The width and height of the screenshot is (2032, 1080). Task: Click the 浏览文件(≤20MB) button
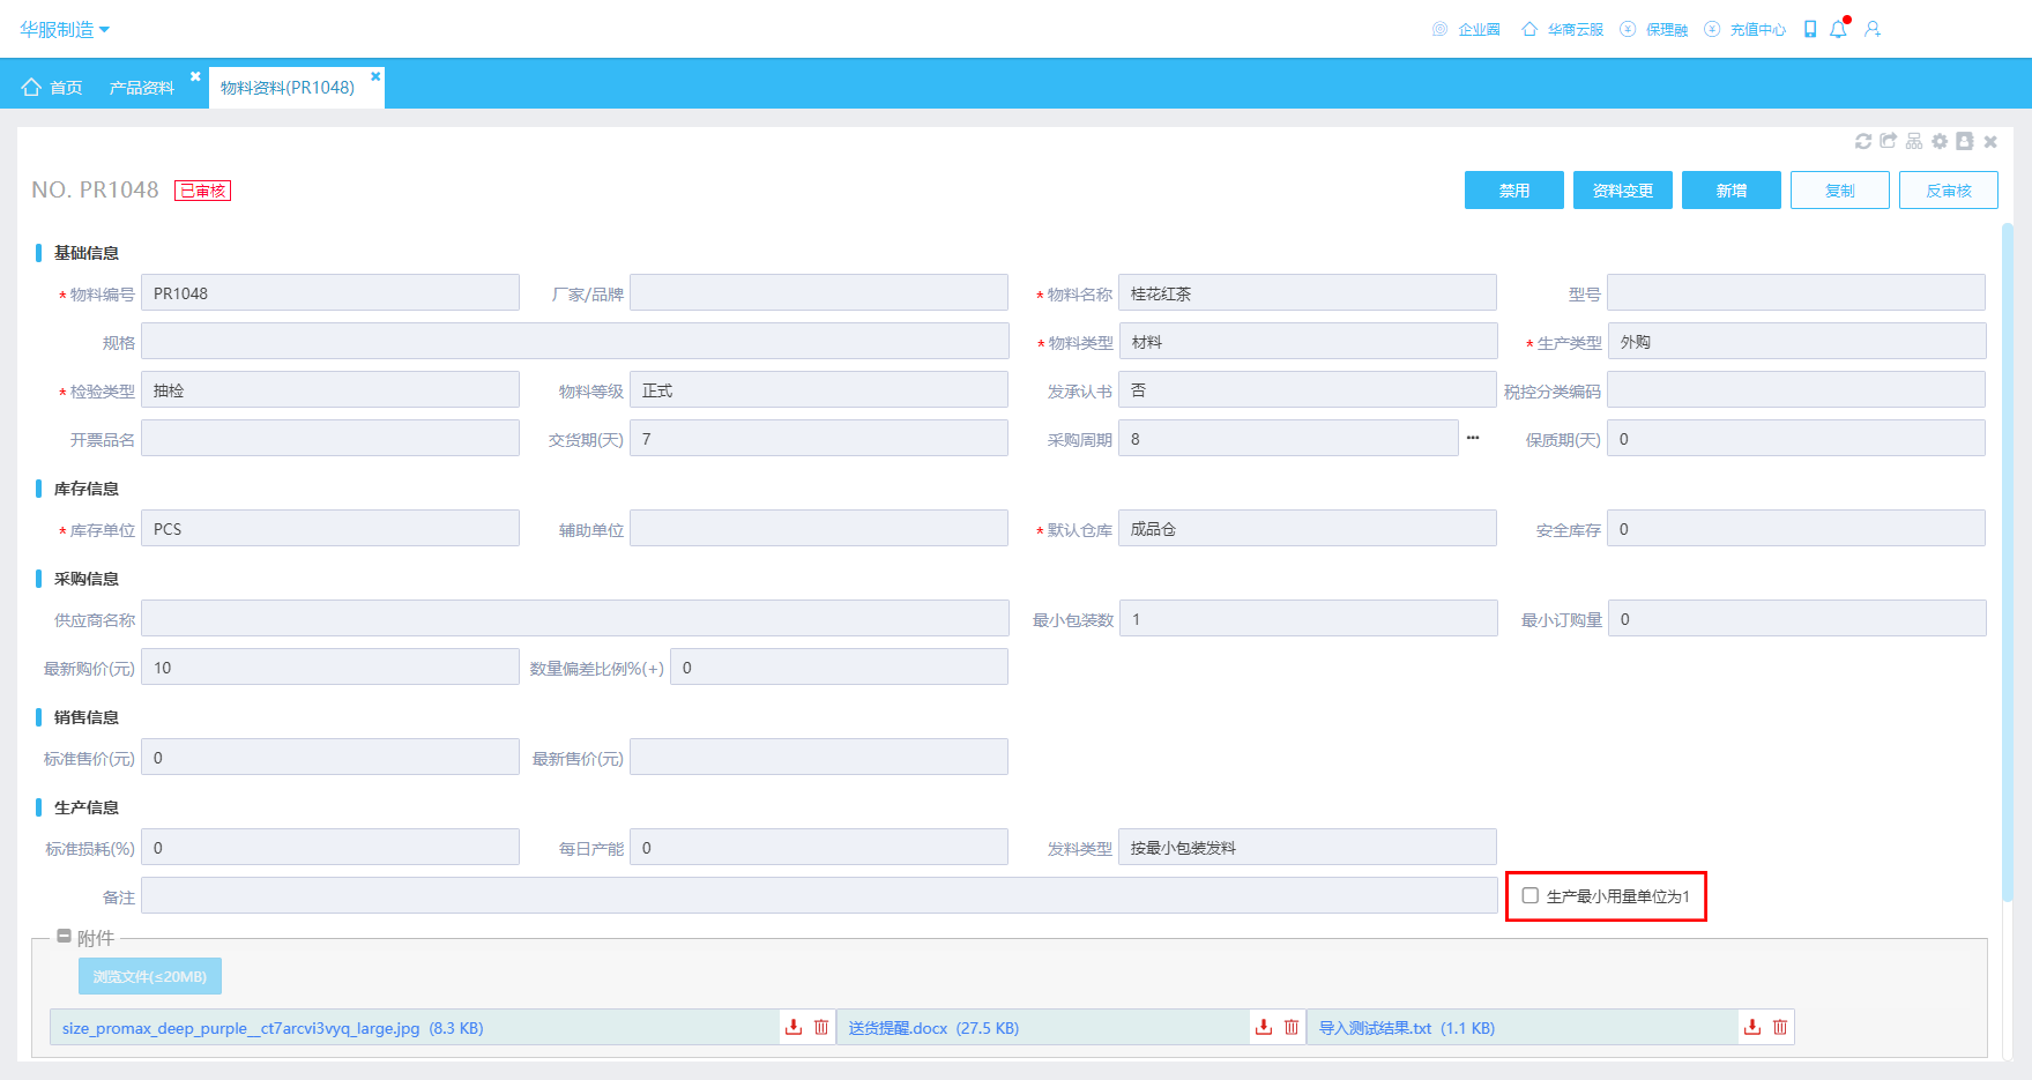150,976
